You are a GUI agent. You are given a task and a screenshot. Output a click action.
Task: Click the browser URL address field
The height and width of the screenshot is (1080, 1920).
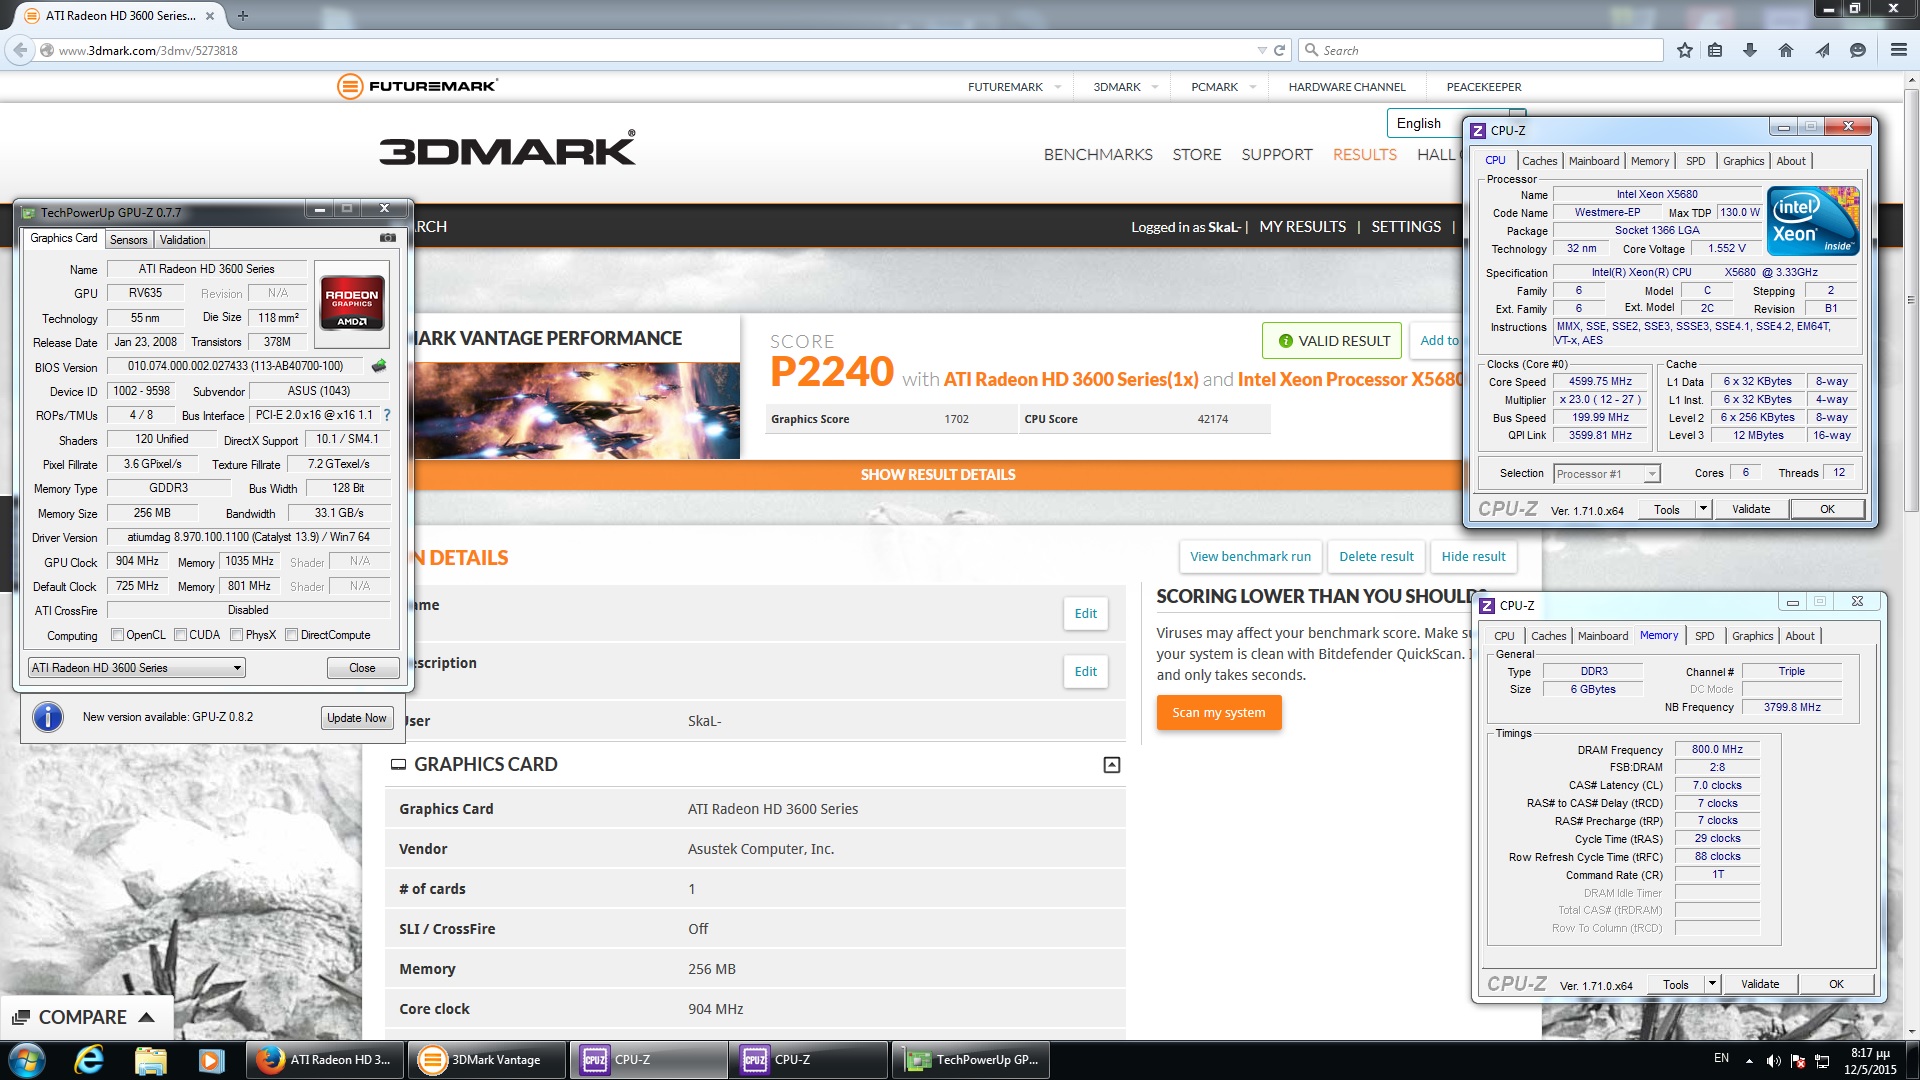point(650,50)
